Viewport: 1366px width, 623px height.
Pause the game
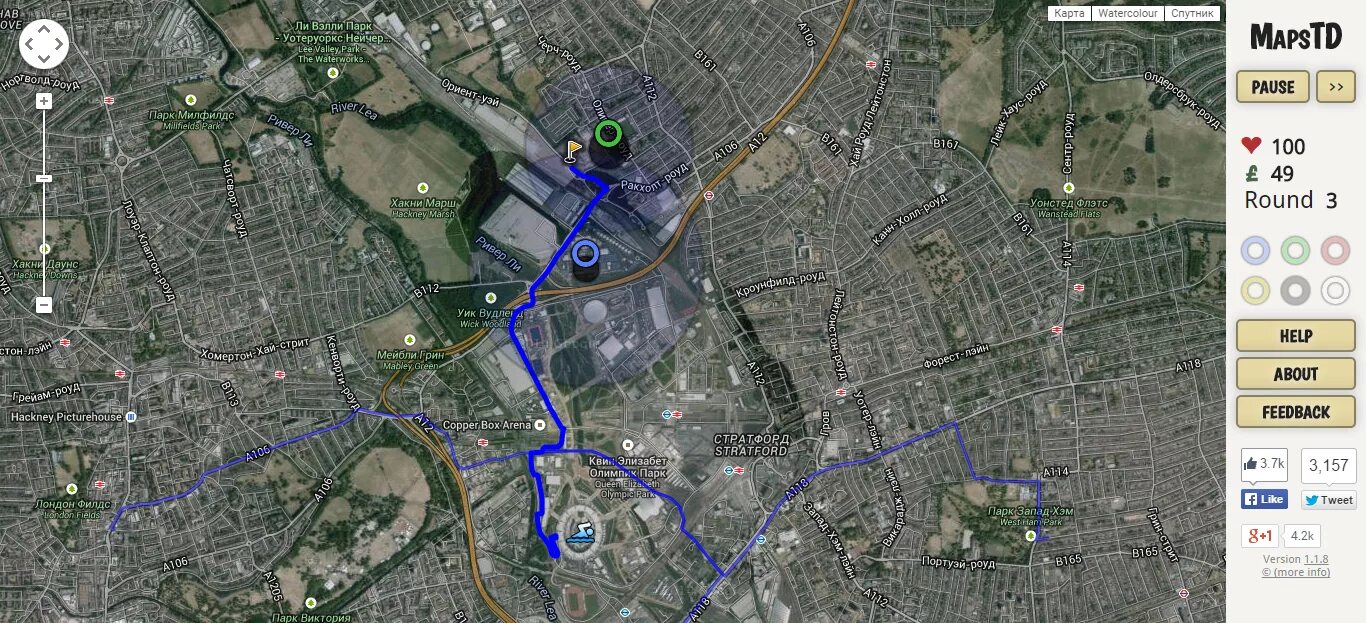coord(1273,87)
